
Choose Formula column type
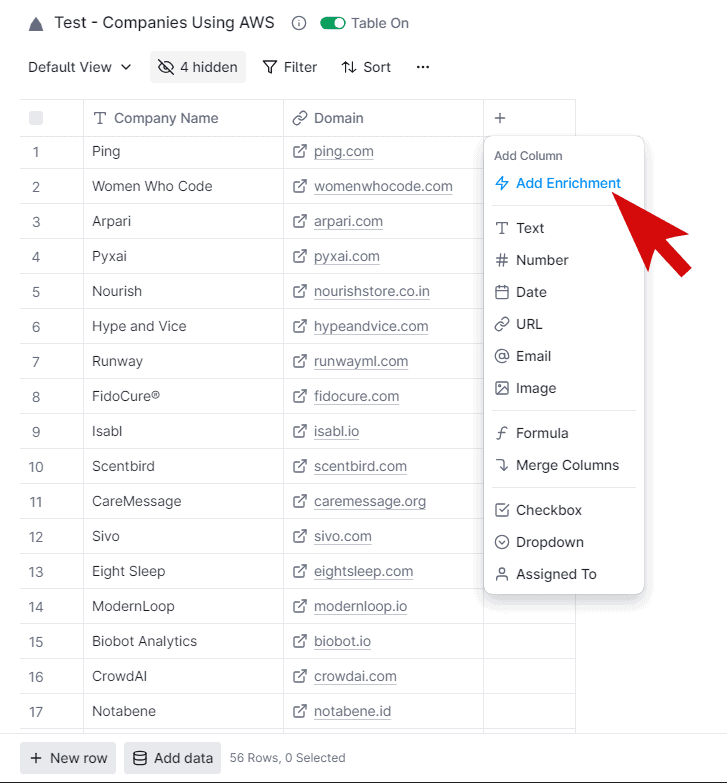tap(542, 433)
